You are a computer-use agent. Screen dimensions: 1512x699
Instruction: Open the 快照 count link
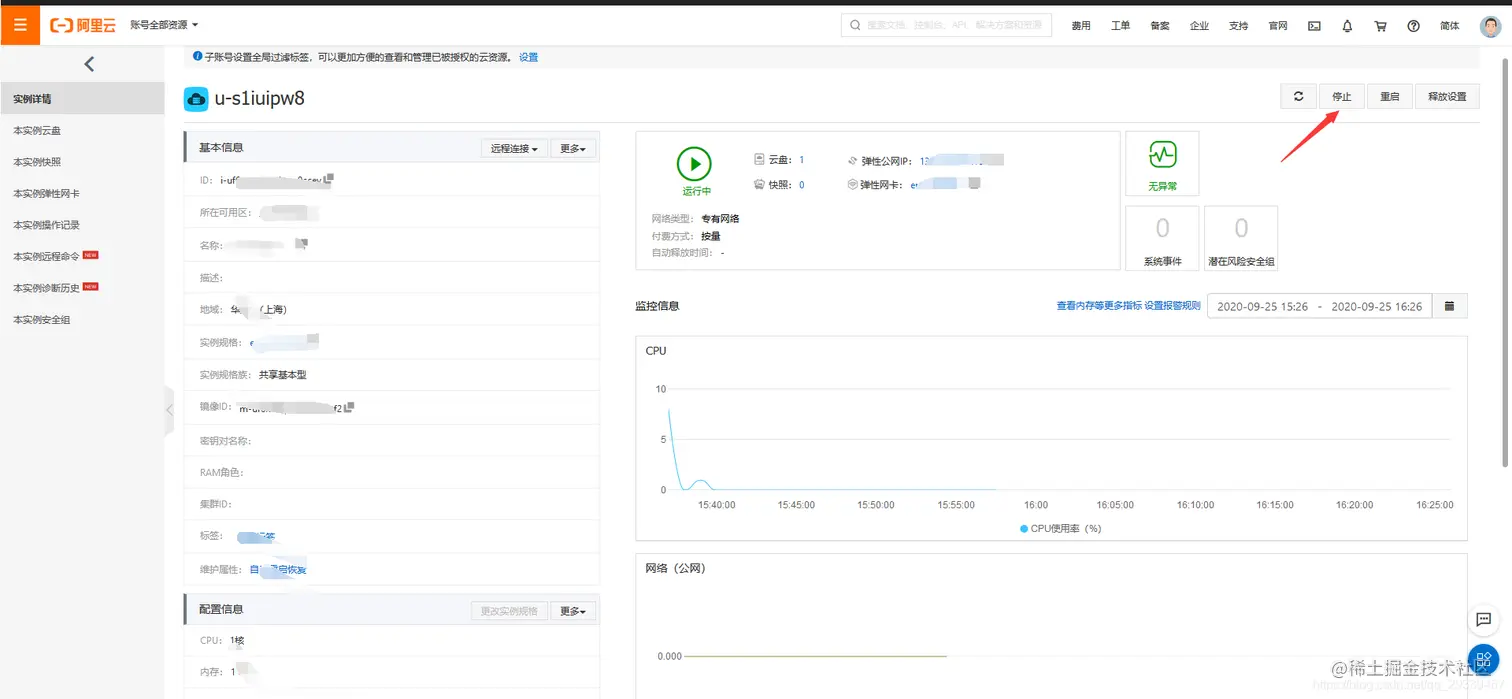coord(801,185)
